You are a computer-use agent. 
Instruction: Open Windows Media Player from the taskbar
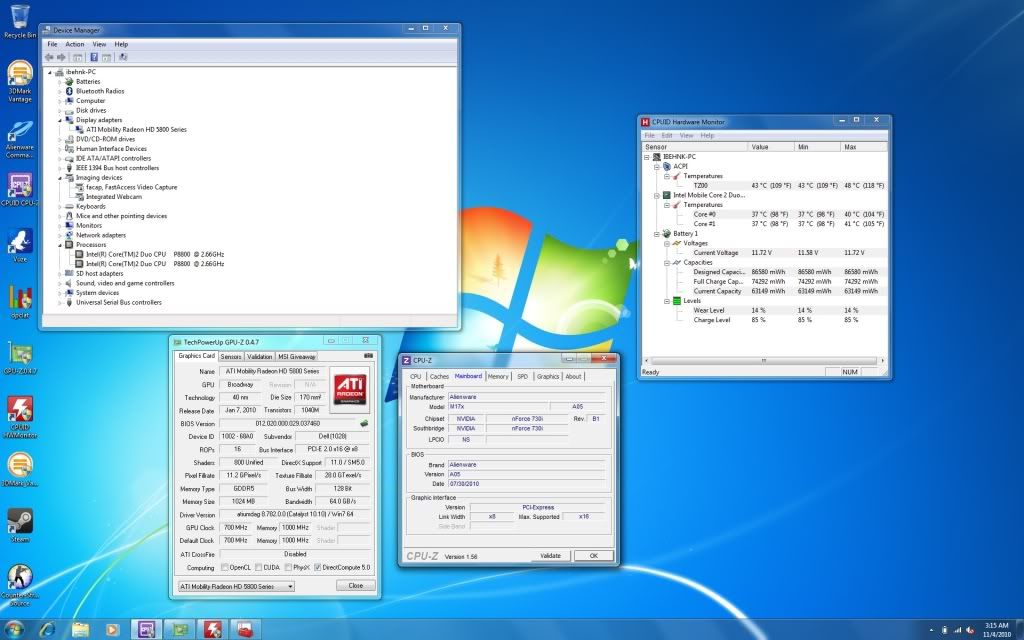[112, 630]
